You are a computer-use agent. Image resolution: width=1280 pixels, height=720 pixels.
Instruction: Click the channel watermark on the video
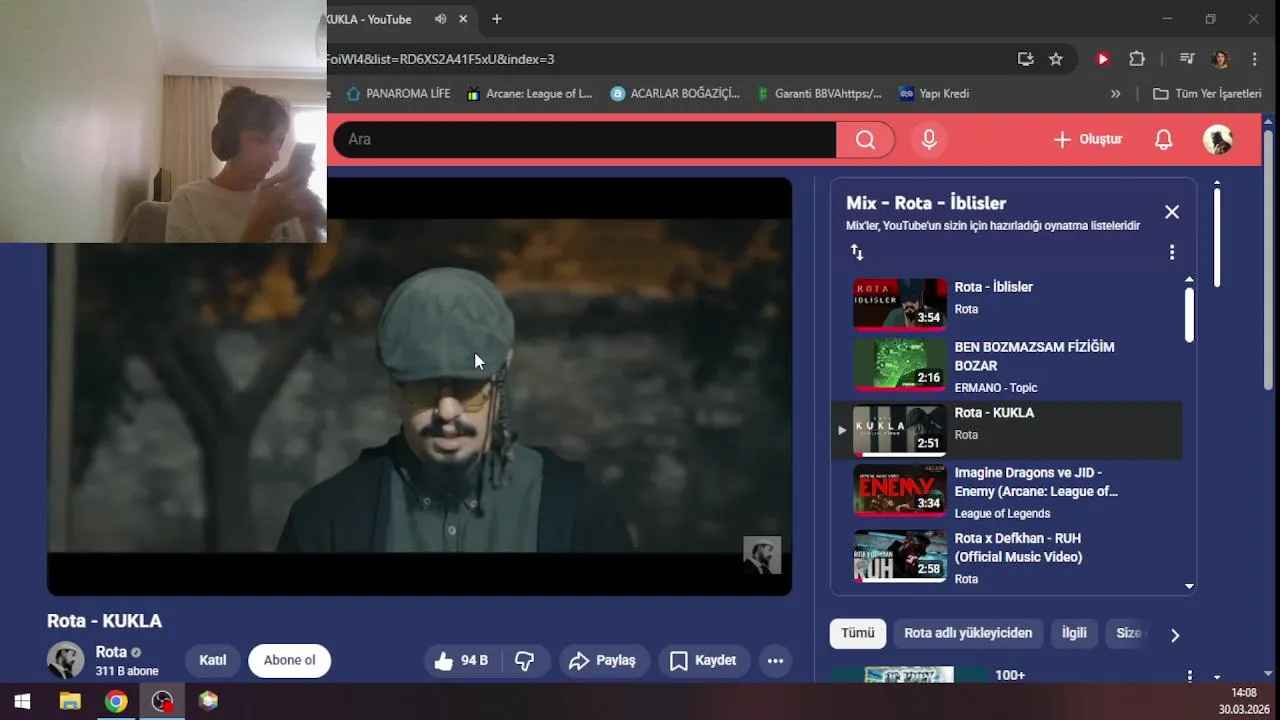[762, 555]
